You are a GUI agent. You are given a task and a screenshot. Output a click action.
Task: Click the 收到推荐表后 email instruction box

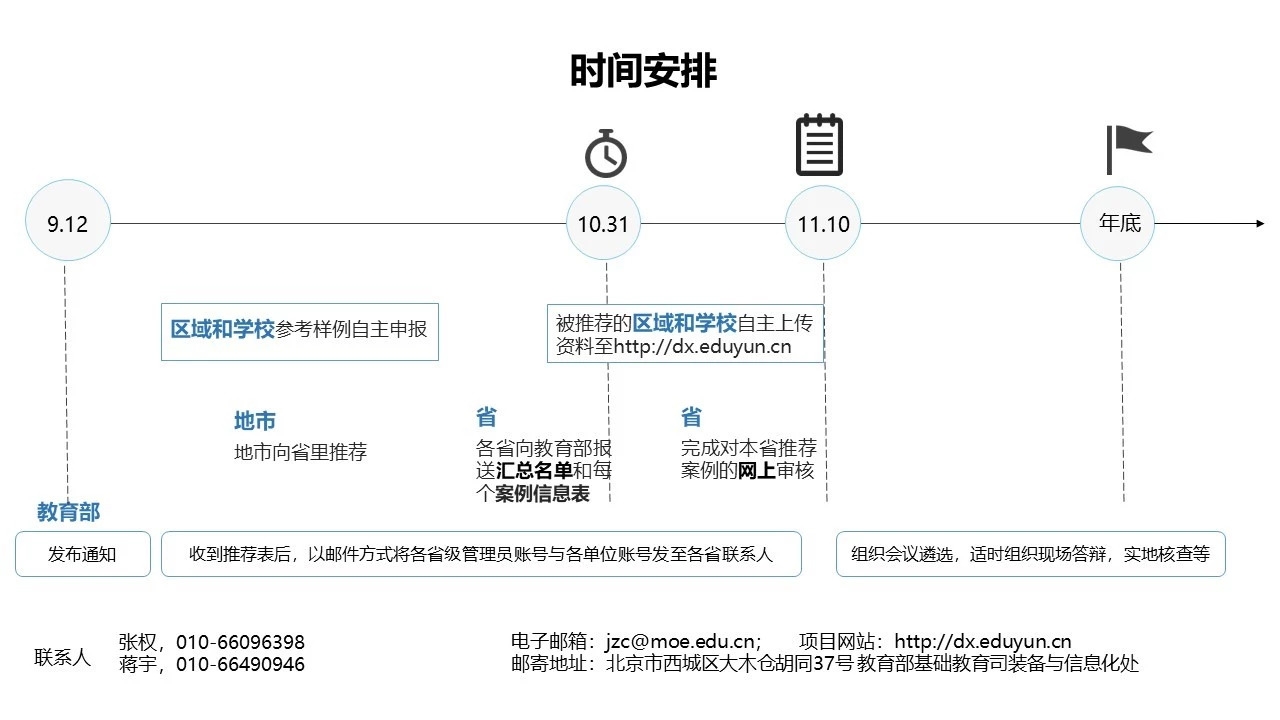pyautogui.click(x=481, y=554)
